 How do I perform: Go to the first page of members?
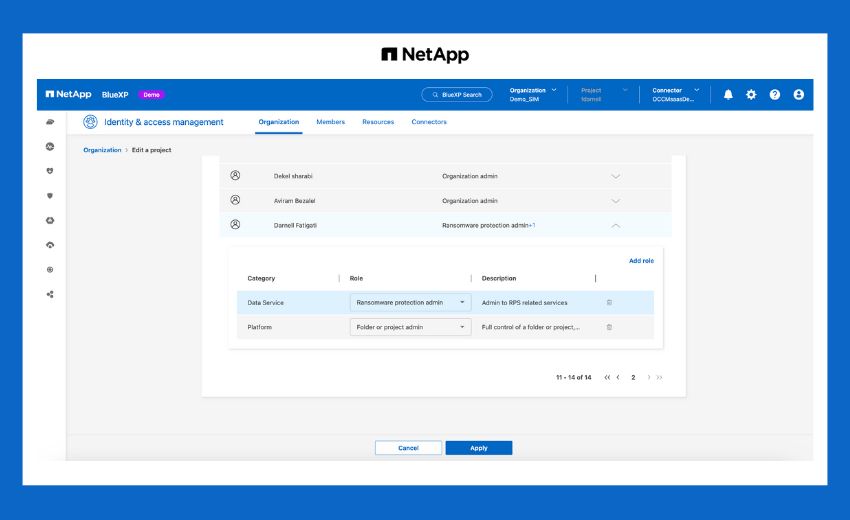point(607,377)
